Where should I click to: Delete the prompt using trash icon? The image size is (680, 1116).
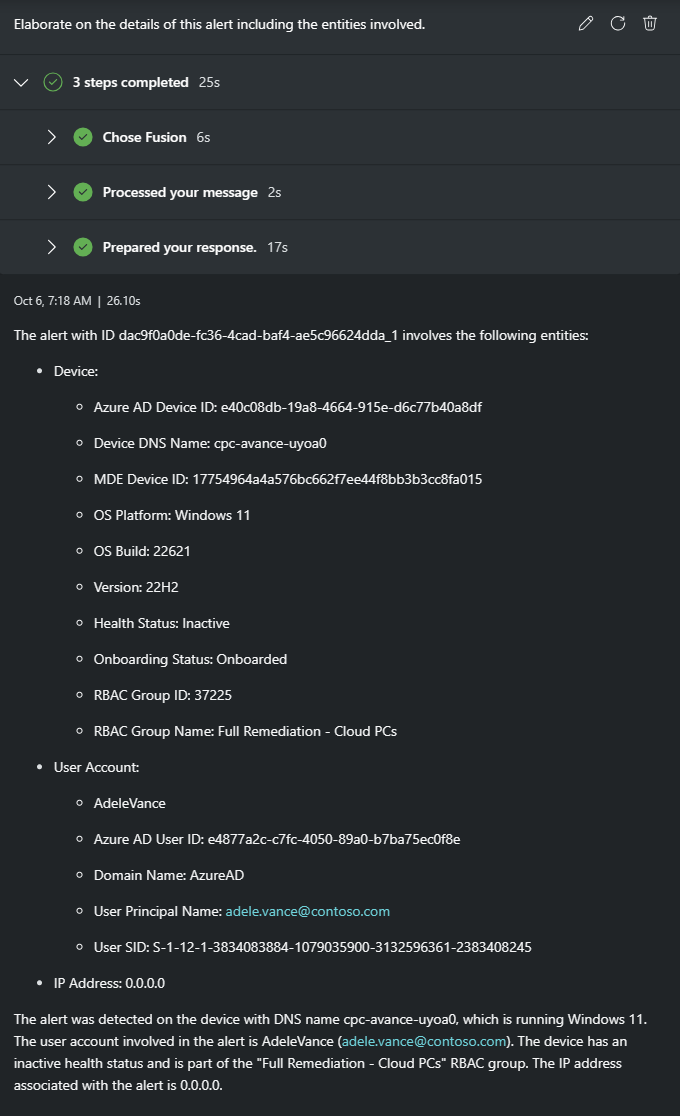[650, 24]
